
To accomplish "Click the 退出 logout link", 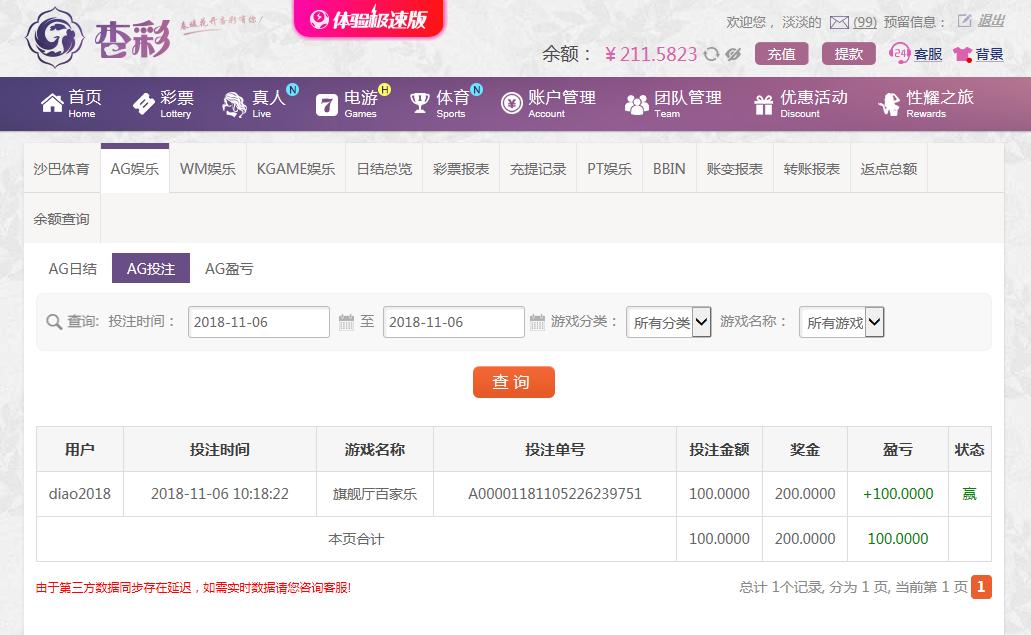I will (x=991, y=21).
